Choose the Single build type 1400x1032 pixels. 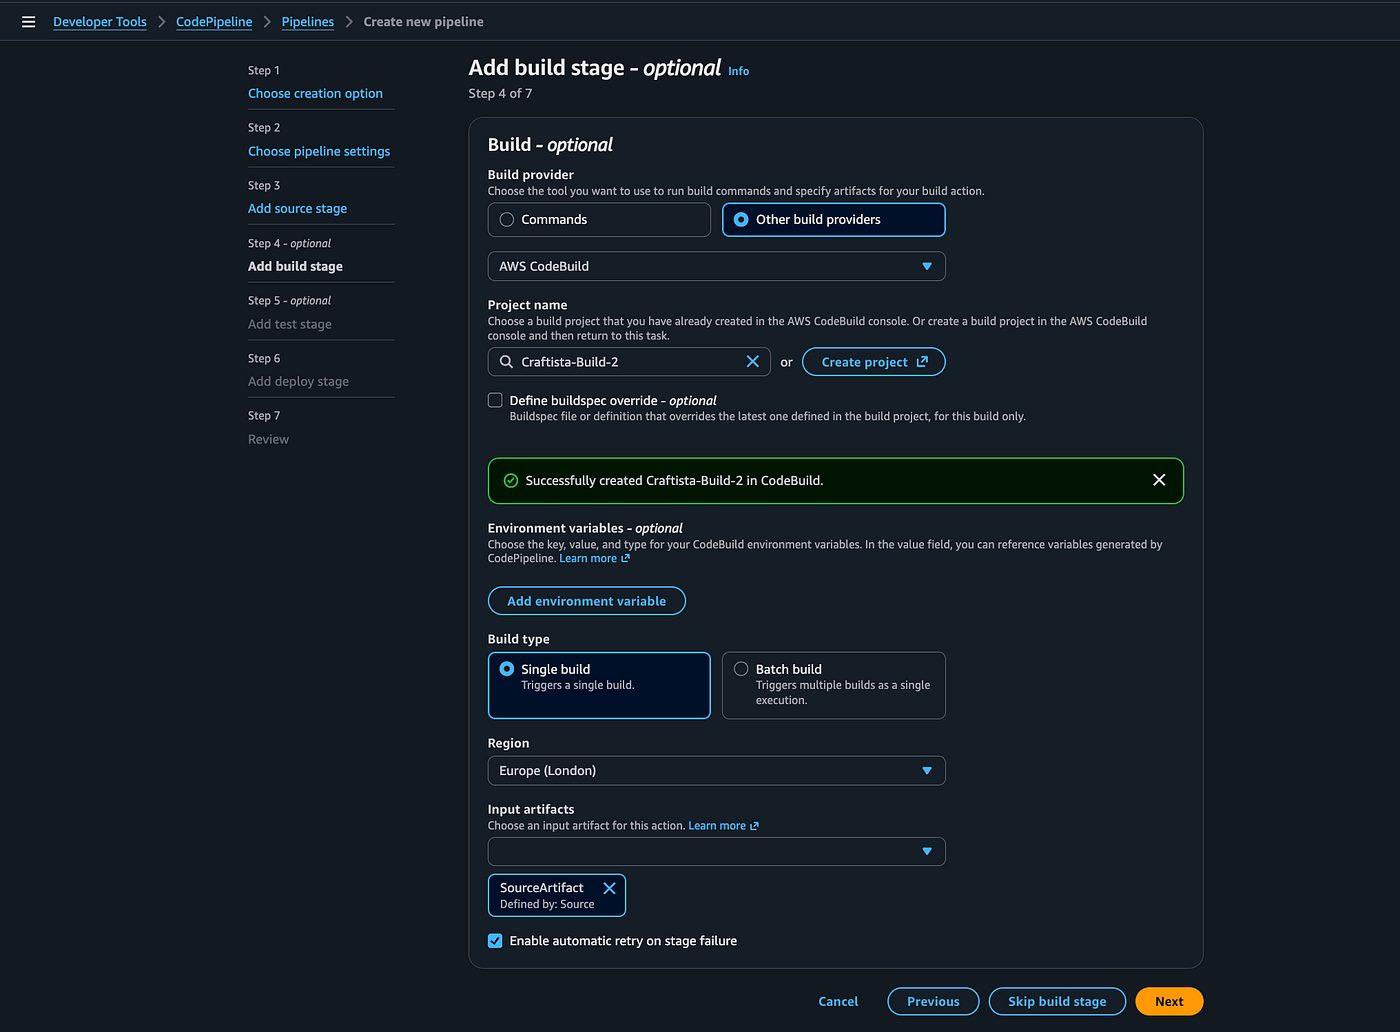tap(599, 685)
